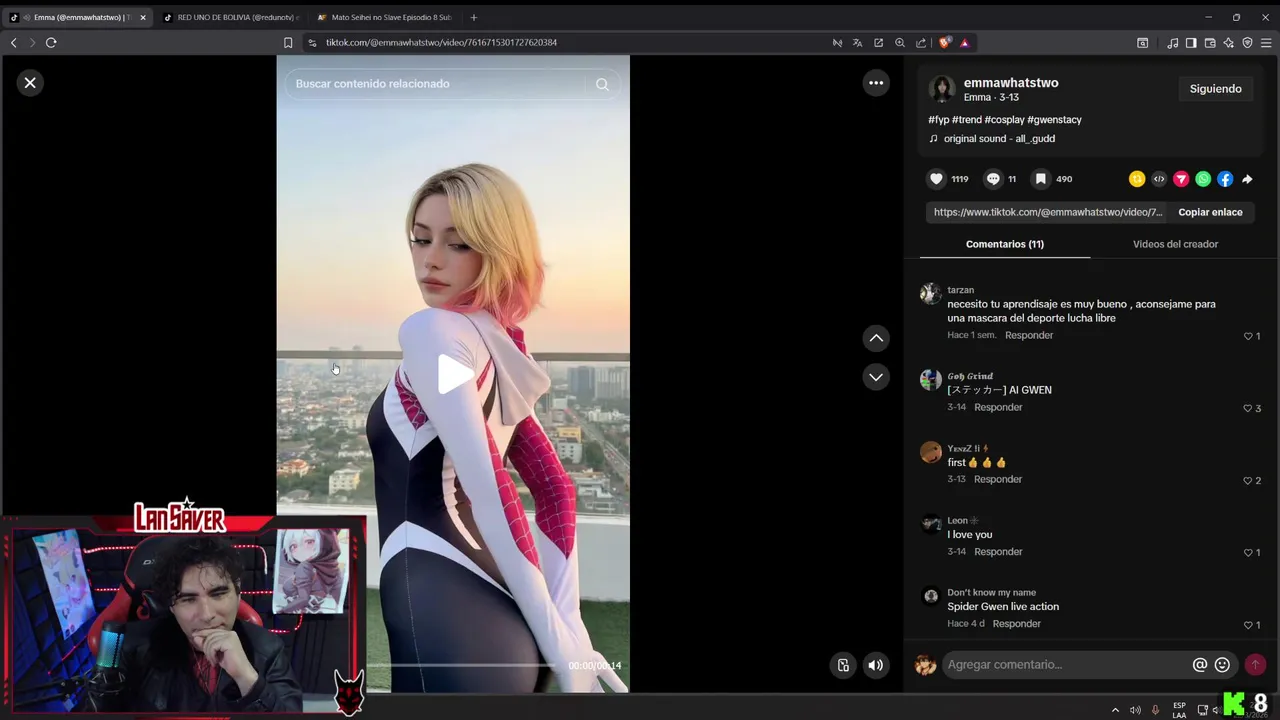
Task: Open Brave Rewards triangle icon
Action: click(x=964, y=43)
